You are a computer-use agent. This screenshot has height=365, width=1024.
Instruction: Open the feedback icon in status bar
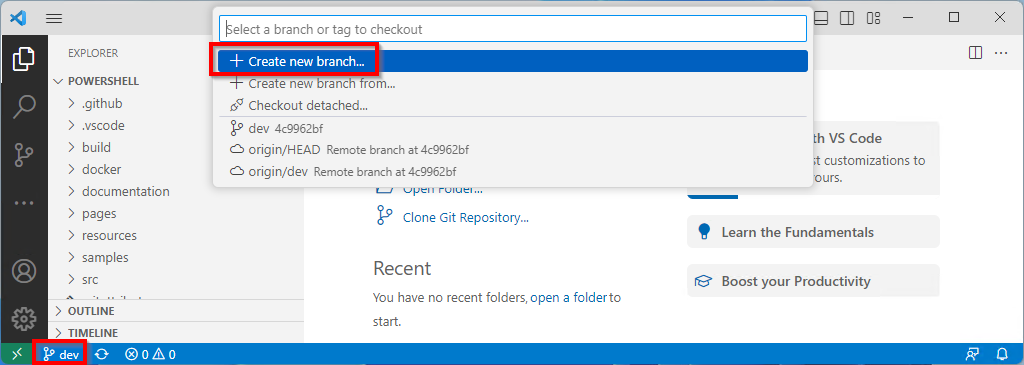coord(973,355)
